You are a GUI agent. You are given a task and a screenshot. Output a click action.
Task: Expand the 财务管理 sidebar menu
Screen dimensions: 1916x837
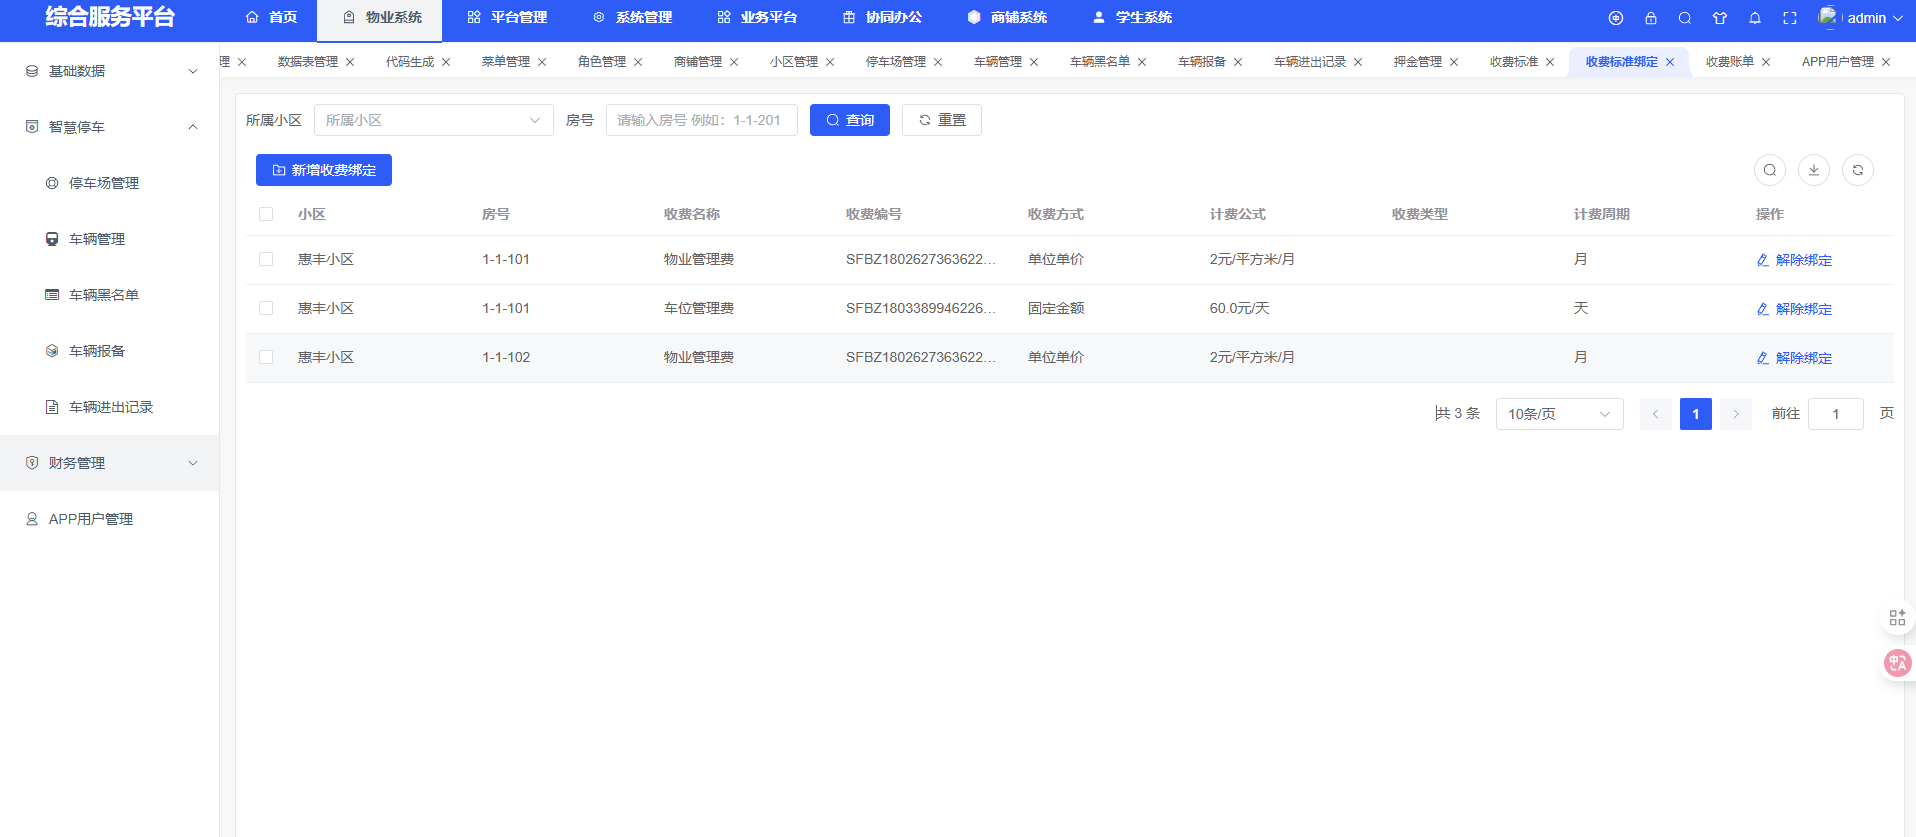(110, 463)
